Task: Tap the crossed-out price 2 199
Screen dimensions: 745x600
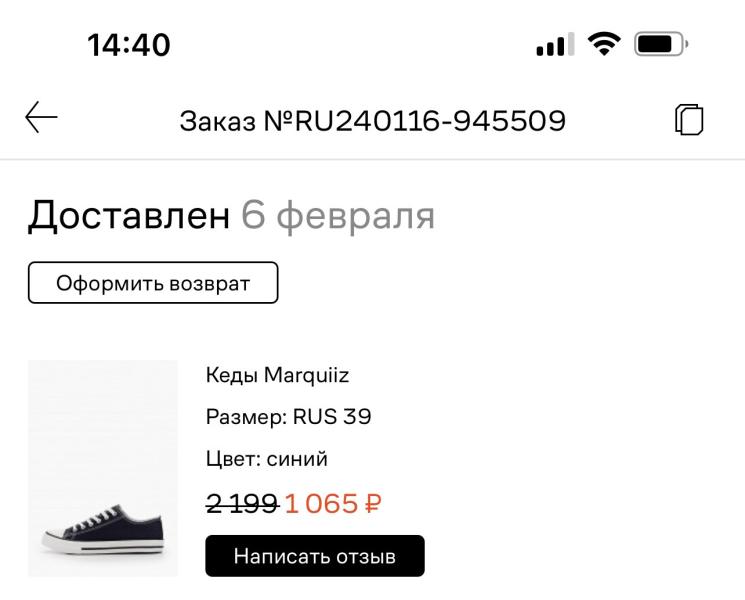Action: click(x=242, y=503)
